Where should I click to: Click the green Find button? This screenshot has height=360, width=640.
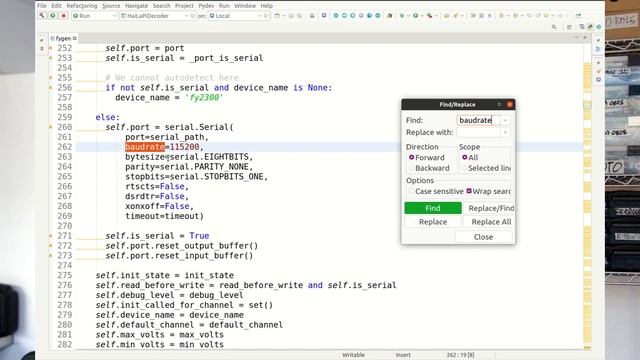(433, 208)
